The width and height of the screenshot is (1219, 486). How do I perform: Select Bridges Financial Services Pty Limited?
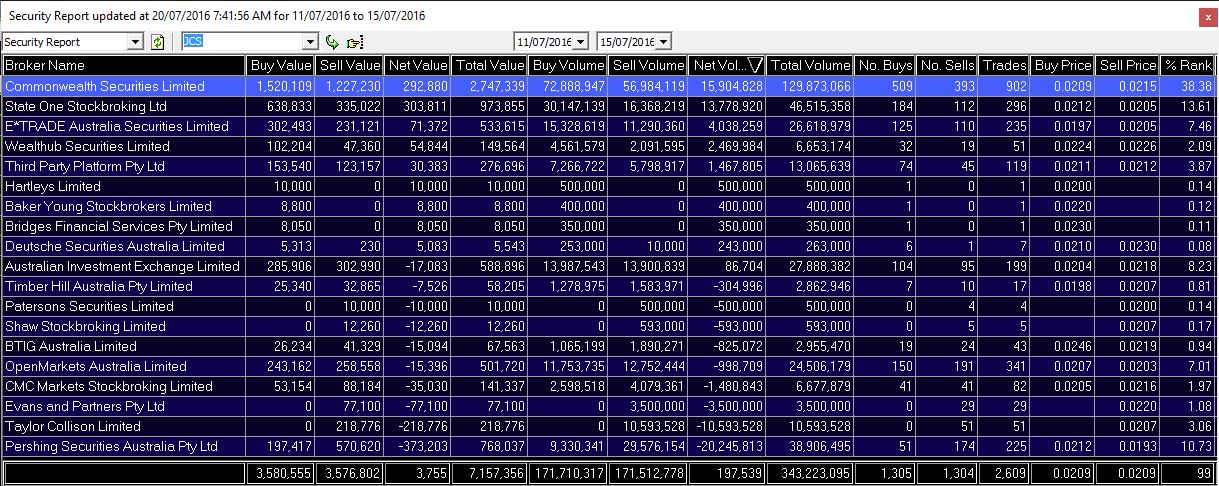point(609,226)
